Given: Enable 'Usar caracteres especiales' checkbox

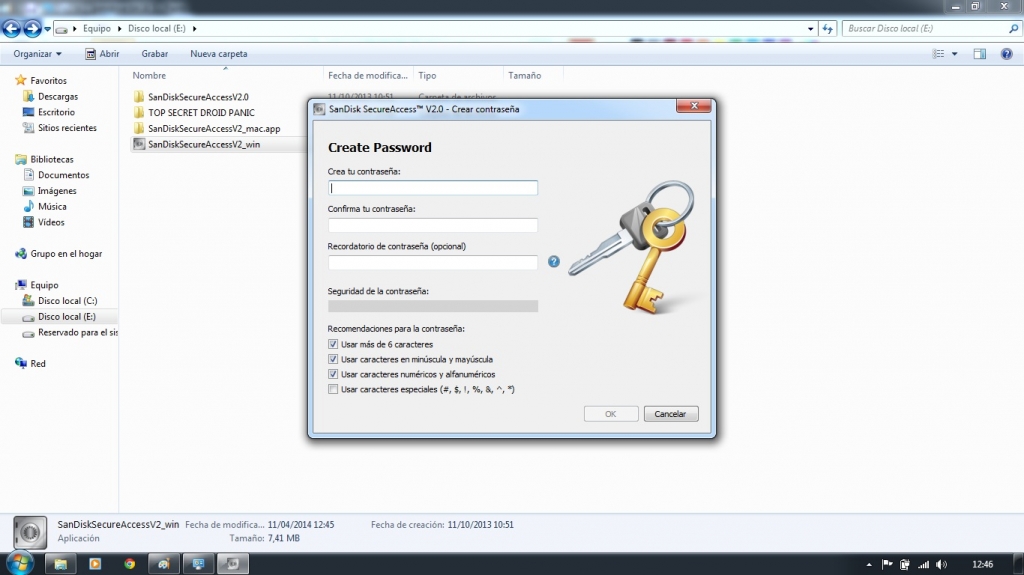Looking at the screenshot, I should (x=333, y=389).
